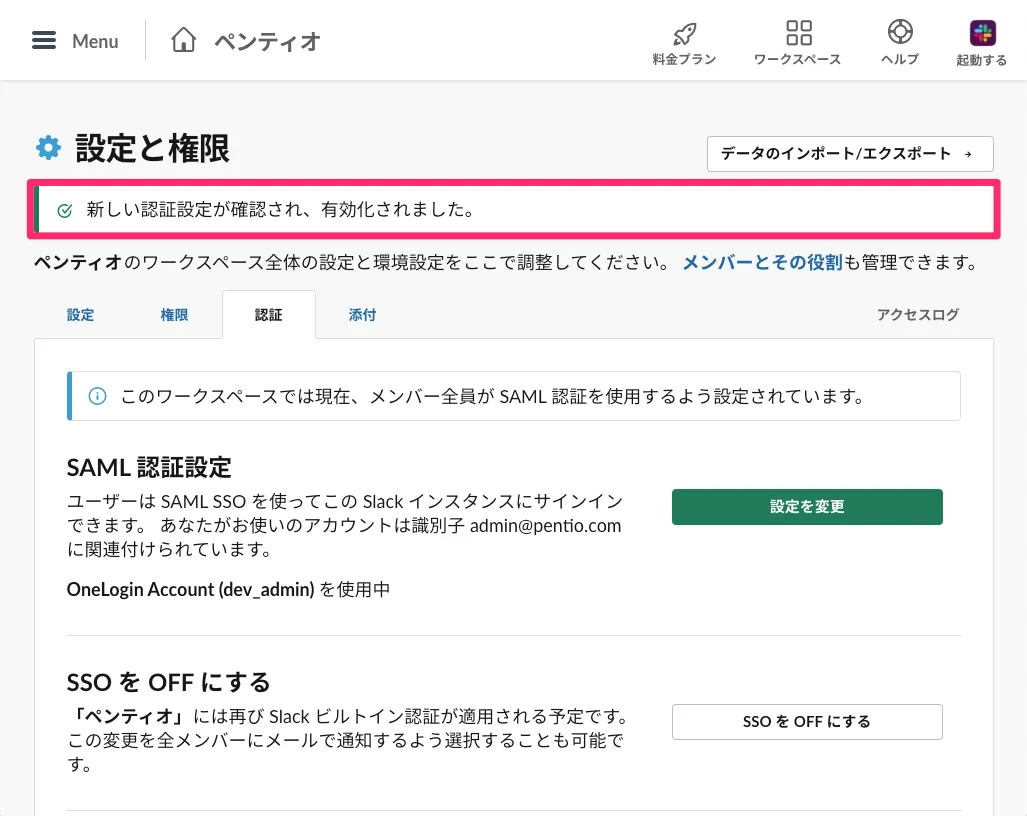Click the ヘルプ lifebuoy icon
The width and height of the screenshot is (1027, 816).
(x=899, y=33)
